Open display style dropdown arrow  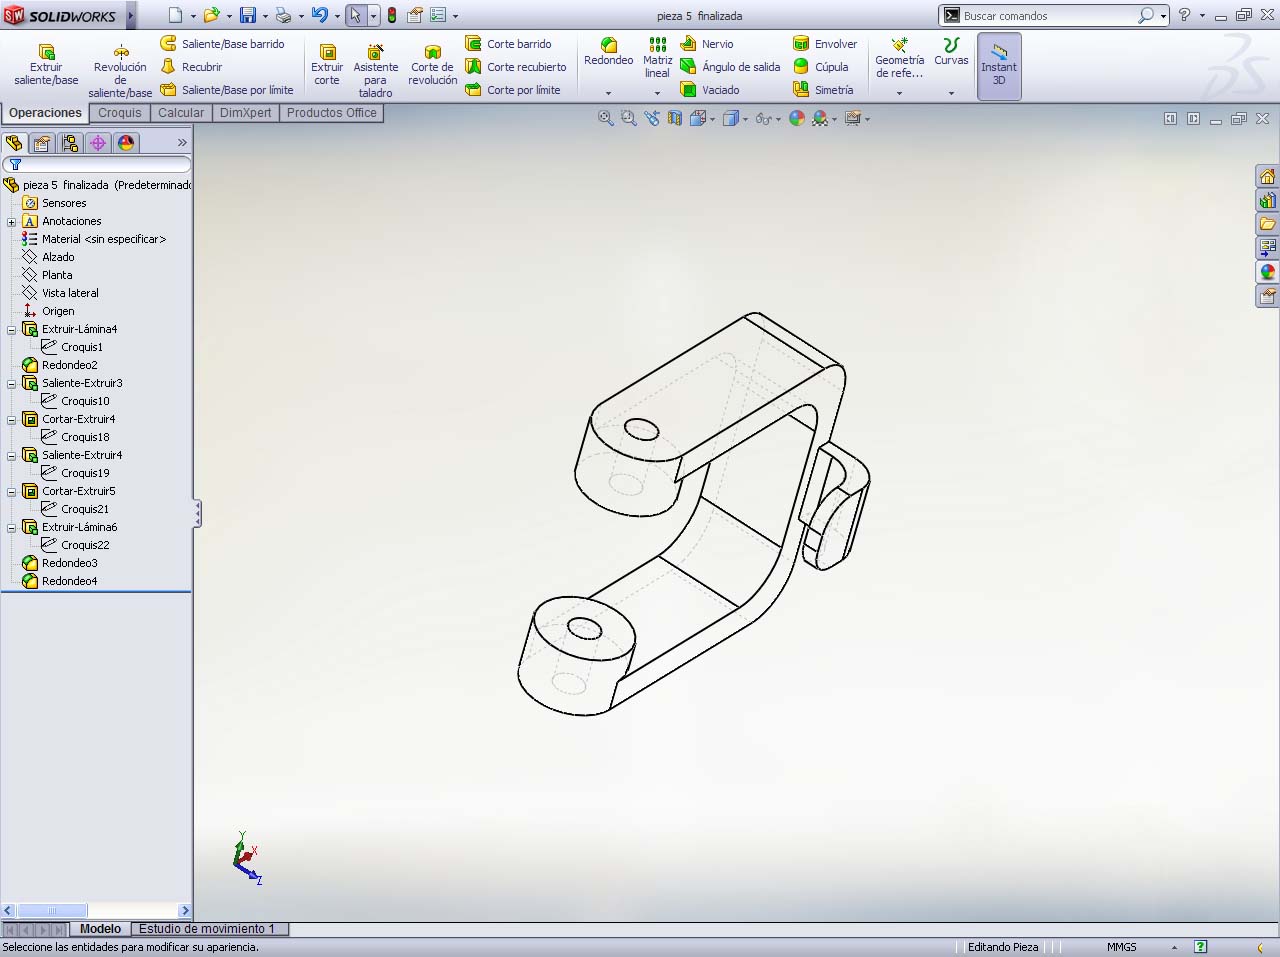[x=745, y=119]
